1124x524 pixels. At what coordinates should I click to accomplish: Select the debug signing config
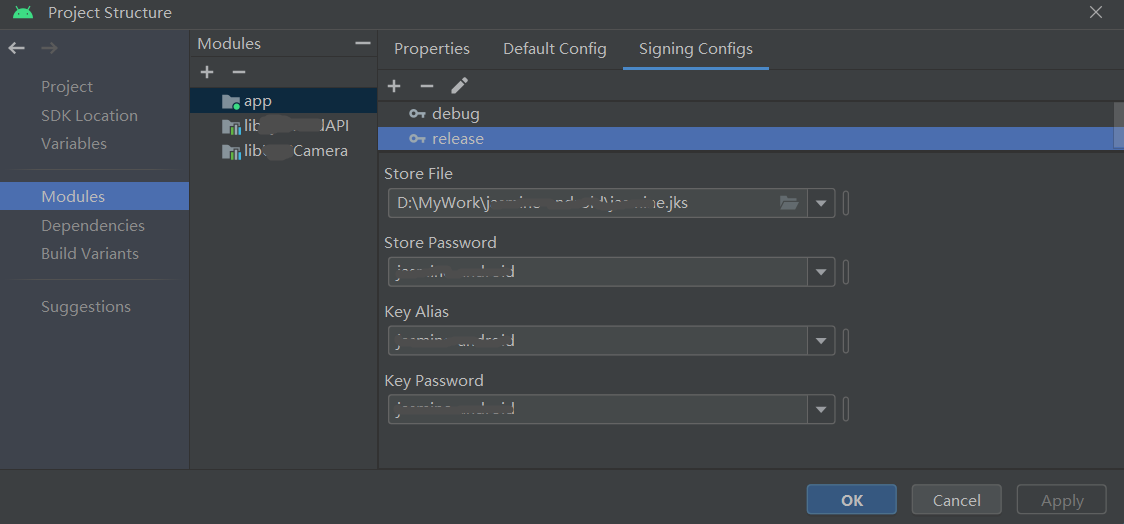click(x=455, y=114)
